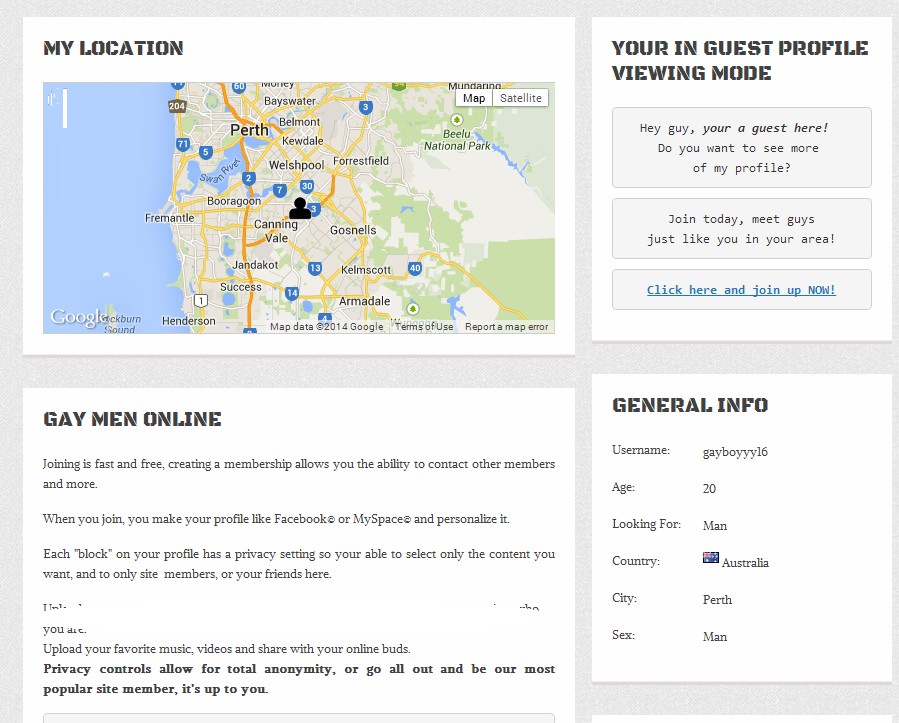Click the City value Perth
The width and height of the screenshot is (899, 723).
[x=717, y=600]
